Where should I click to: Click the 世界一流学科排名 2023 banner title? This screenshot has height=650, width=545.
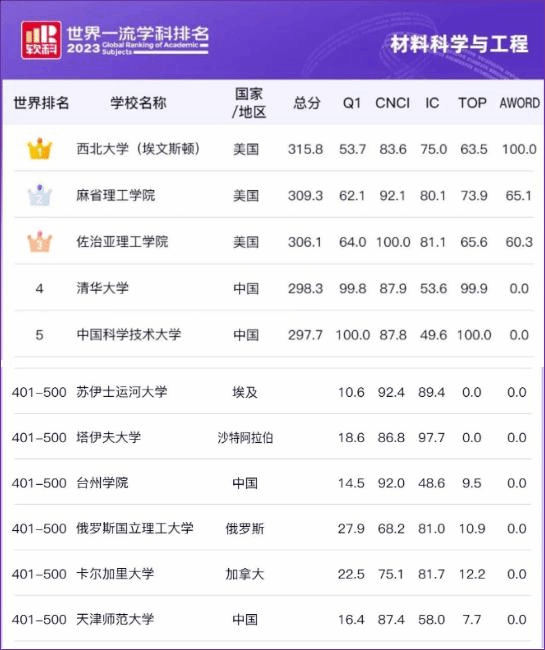click(x=138, y=40)
